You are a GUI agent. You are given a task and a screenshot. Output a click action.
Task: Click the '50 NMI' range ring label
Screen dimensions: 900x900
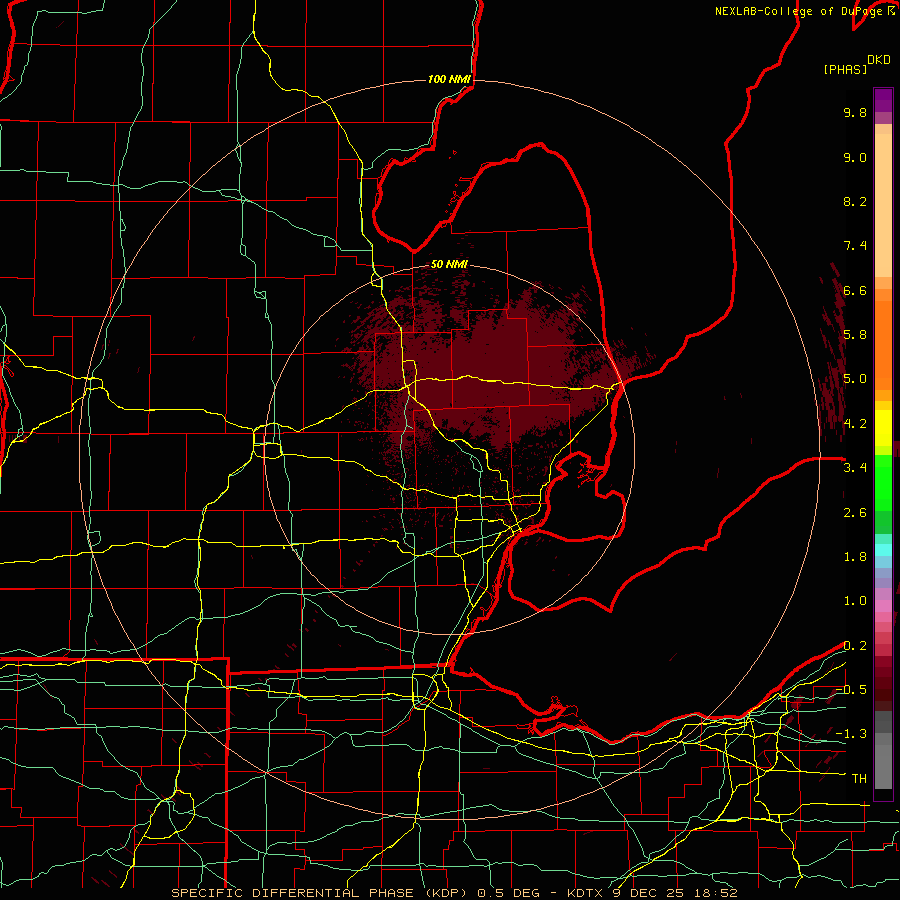pyautogui.click(x=449, y=264)
